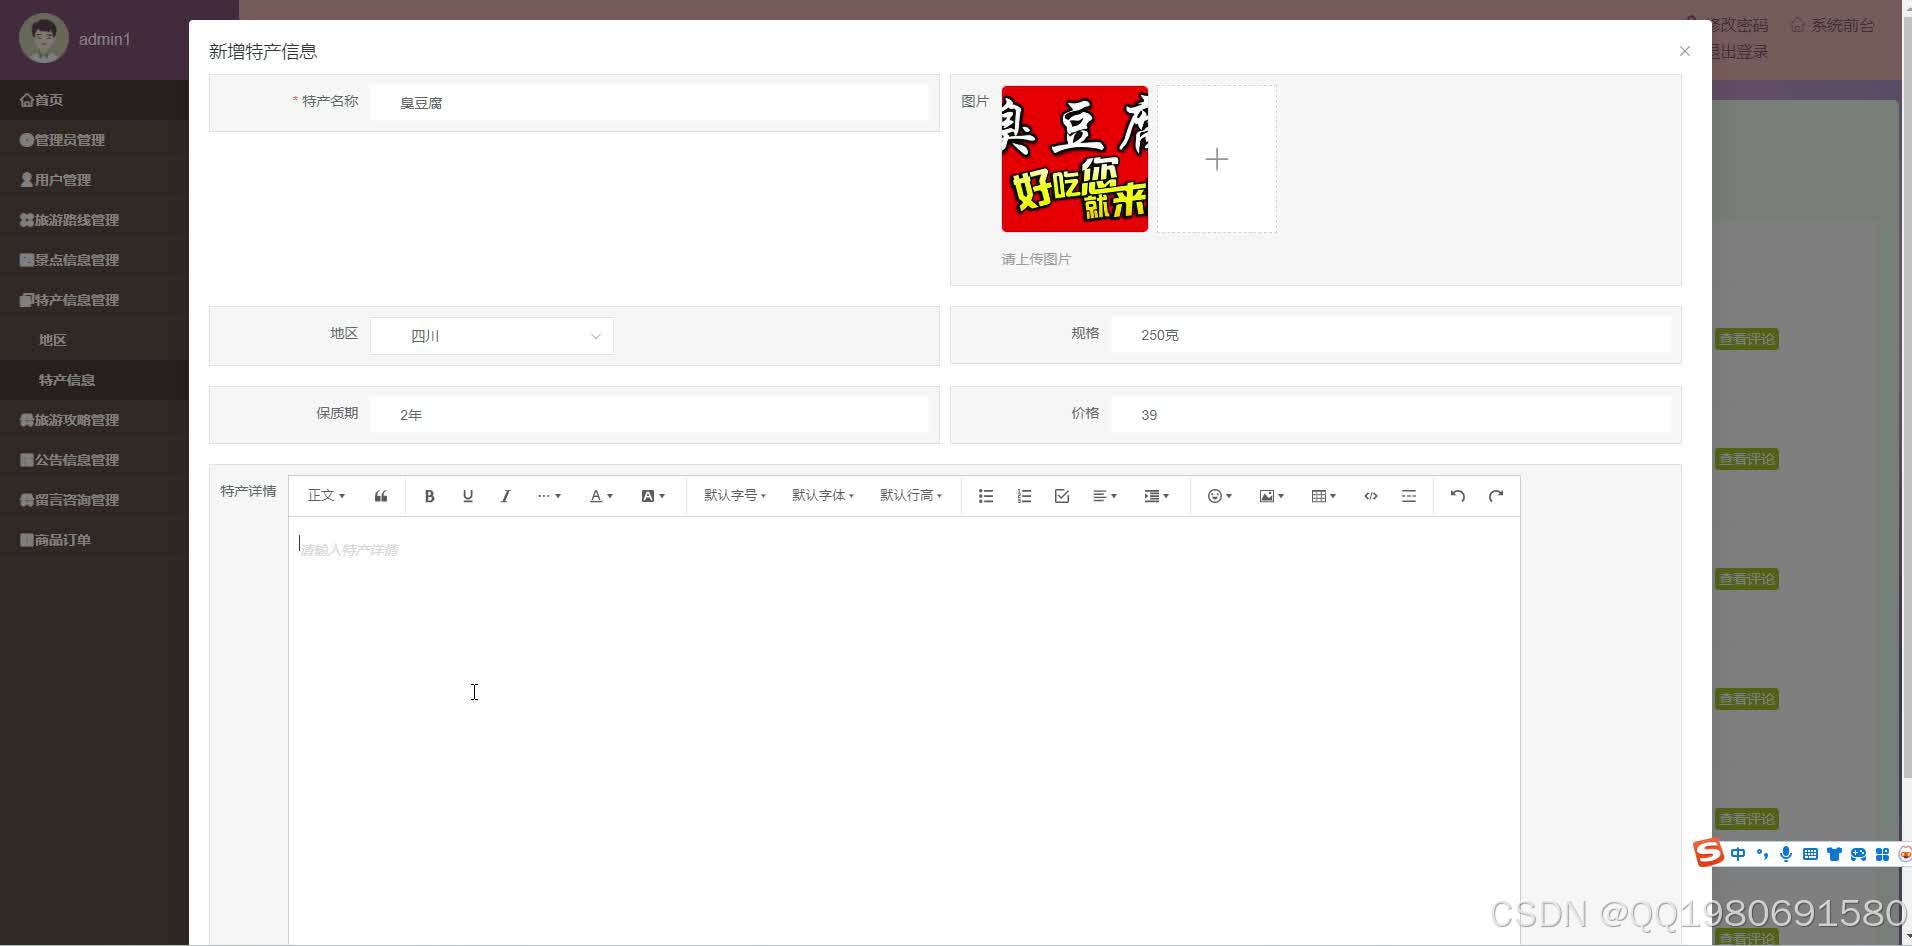Open the Sogou skin shirt icon
The height and width of the screenshot is (946, 1912).
1834,854
